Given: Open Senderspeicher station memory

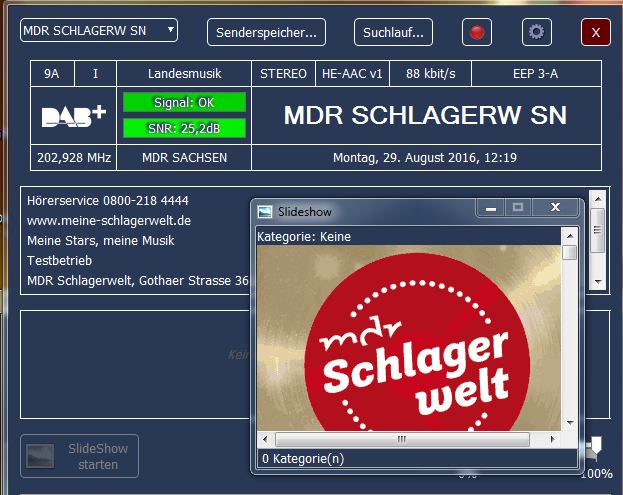Looking at the screenshot, I should coord(267,32).
